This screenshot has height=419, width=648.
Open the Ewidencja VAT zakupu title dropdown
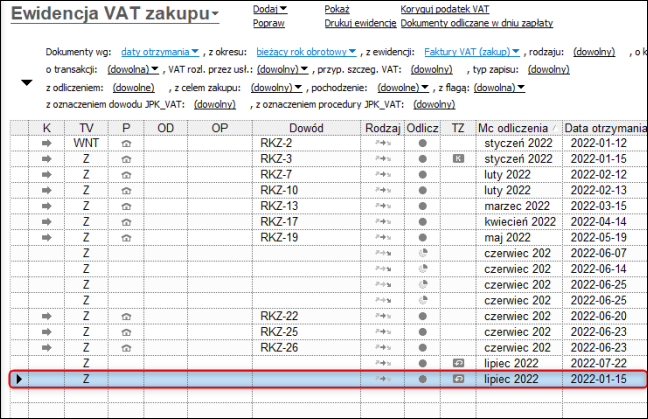(215, 14)
